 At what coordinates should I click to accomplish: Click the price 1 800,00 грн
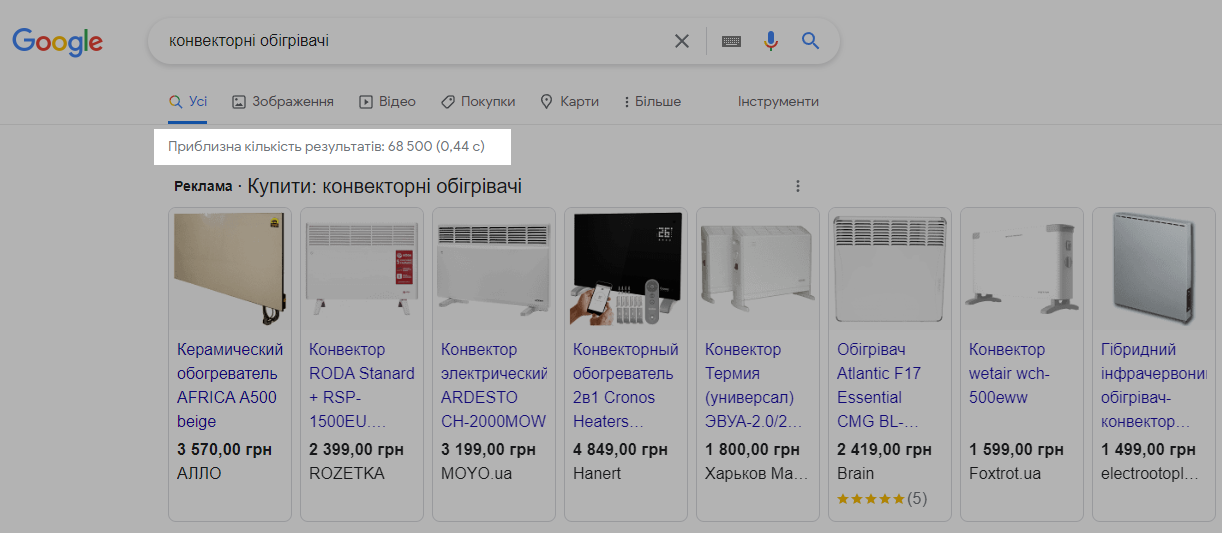[x=752, y=450]
